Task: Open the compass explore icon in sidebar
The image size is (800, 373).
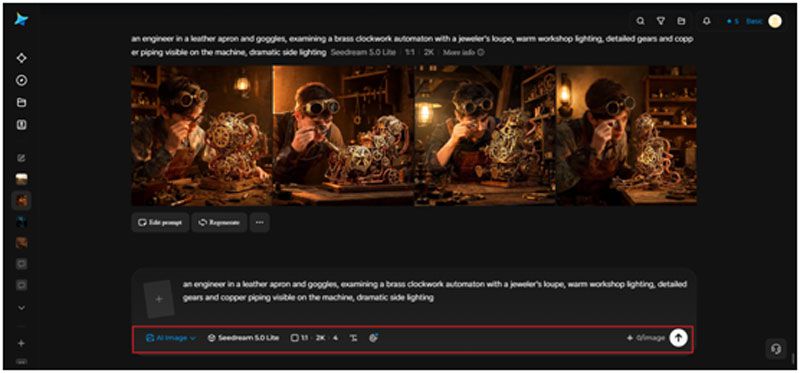Action: pyautogui.click(x=21, y=80)
